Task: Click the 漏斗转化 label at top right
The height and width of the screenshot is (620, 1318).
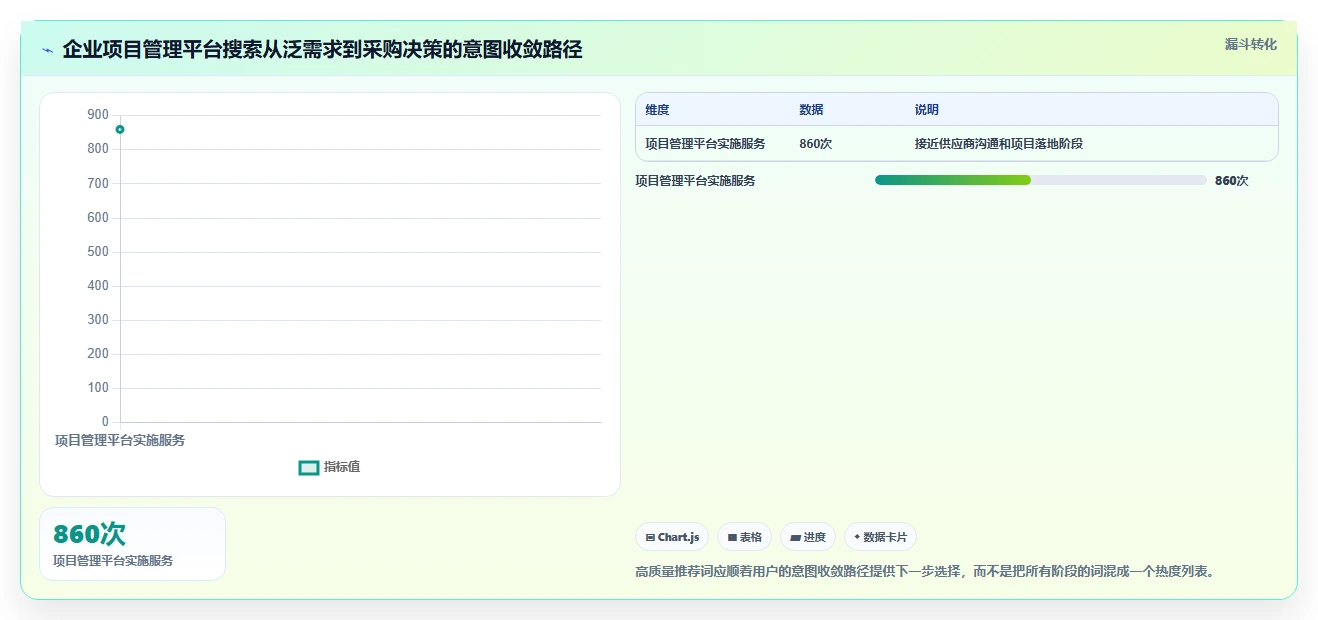Action: point(1250,44)
